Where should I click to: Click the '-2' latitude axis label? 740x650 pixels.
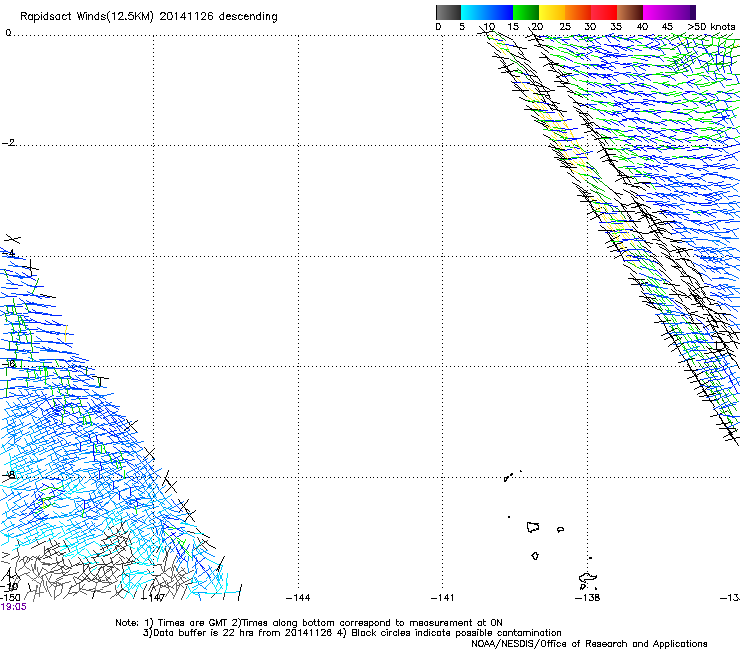[8, 143]
